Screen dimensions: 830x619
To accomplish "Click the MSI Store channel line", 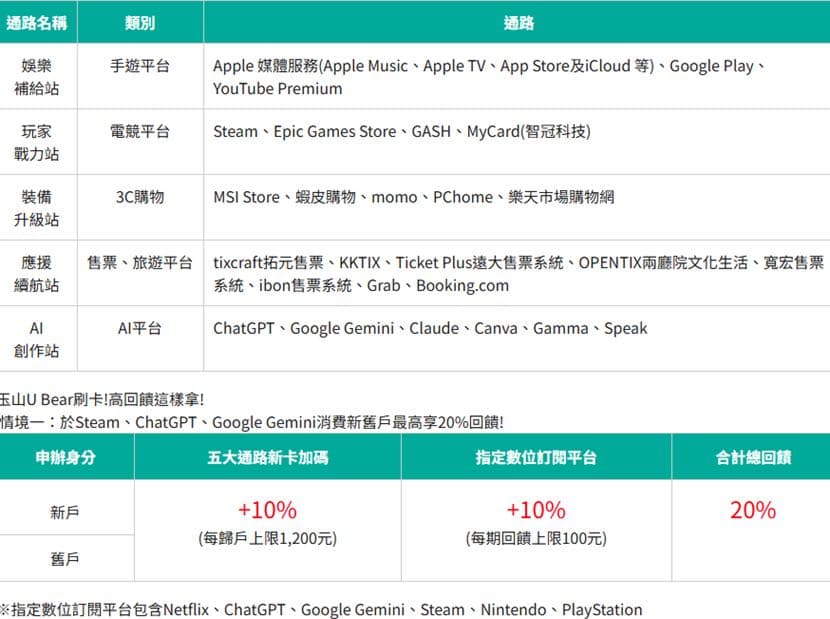I will tap(413, 197).
